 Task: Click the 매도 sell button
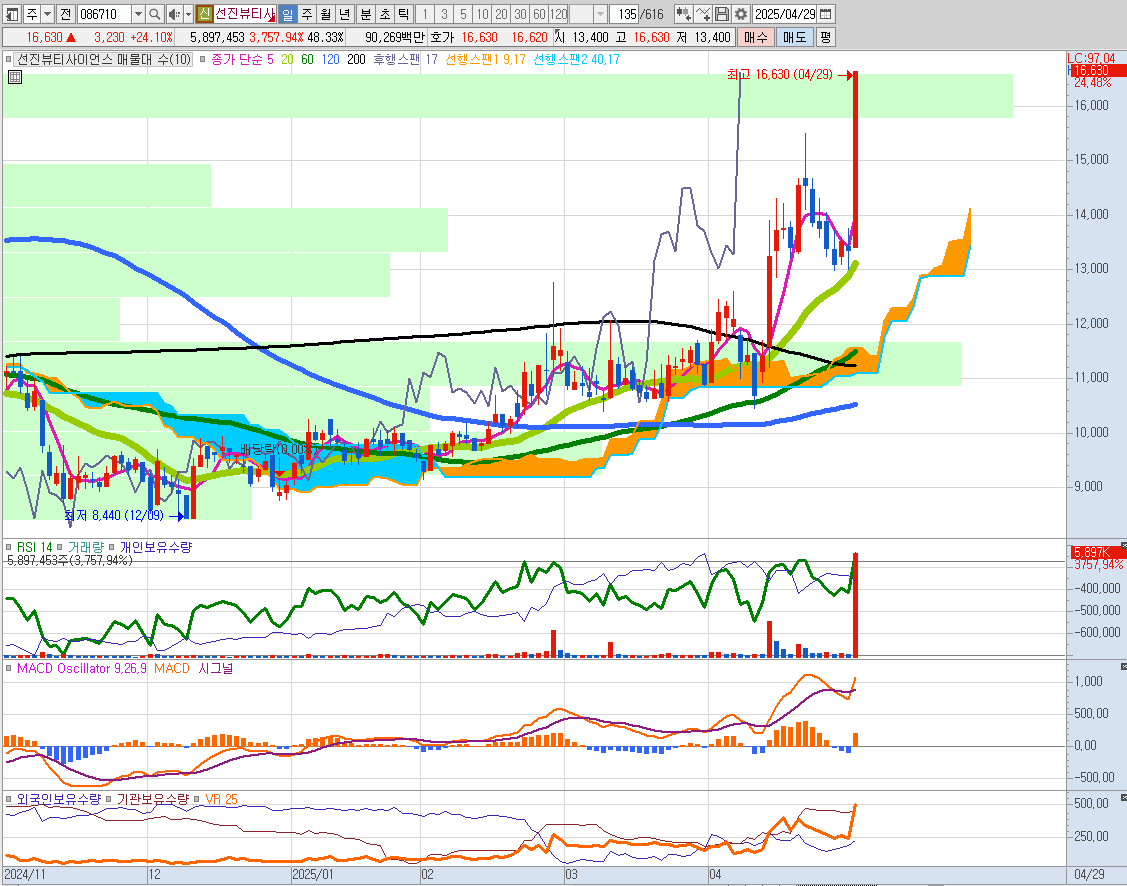tap(794, 37)
